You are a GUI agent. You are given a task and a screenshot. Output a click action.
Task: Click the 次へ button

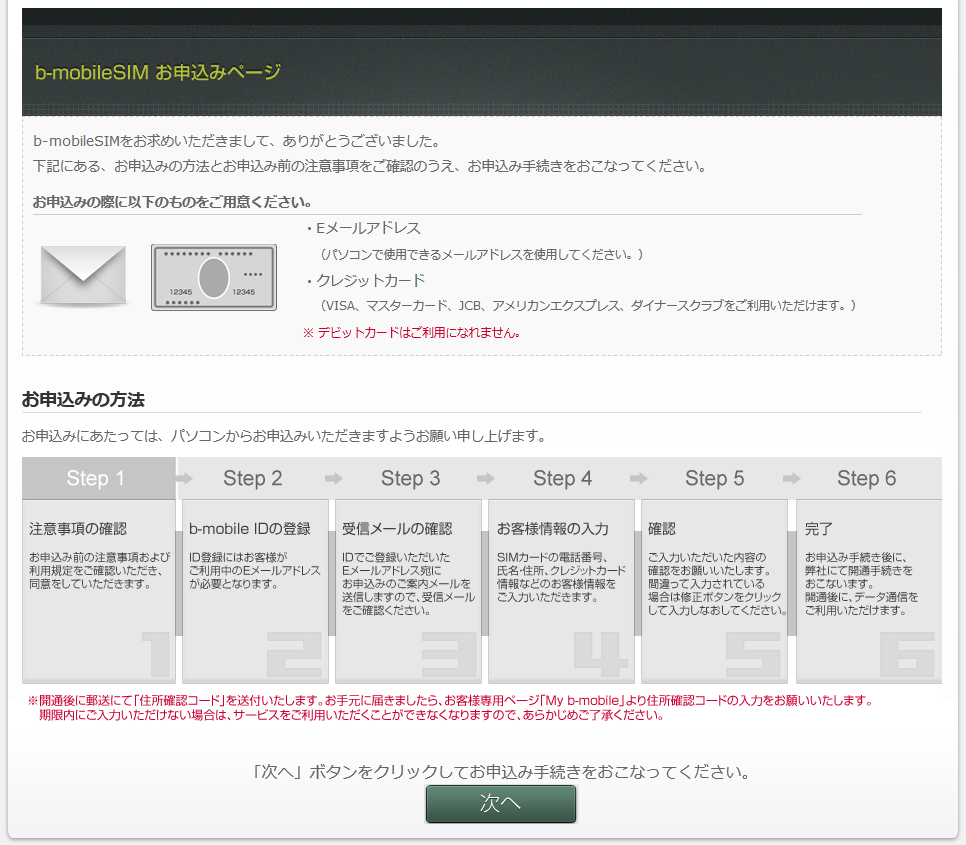point(500,803)
